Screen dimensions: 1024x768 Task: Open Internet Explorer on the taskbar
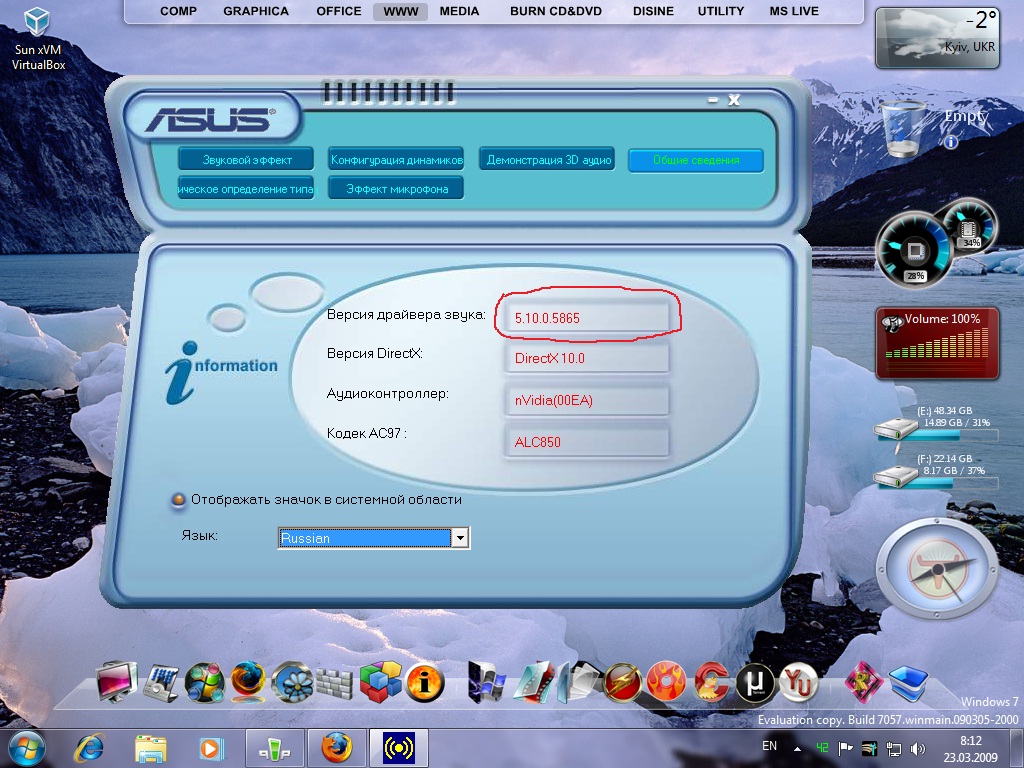89,748
